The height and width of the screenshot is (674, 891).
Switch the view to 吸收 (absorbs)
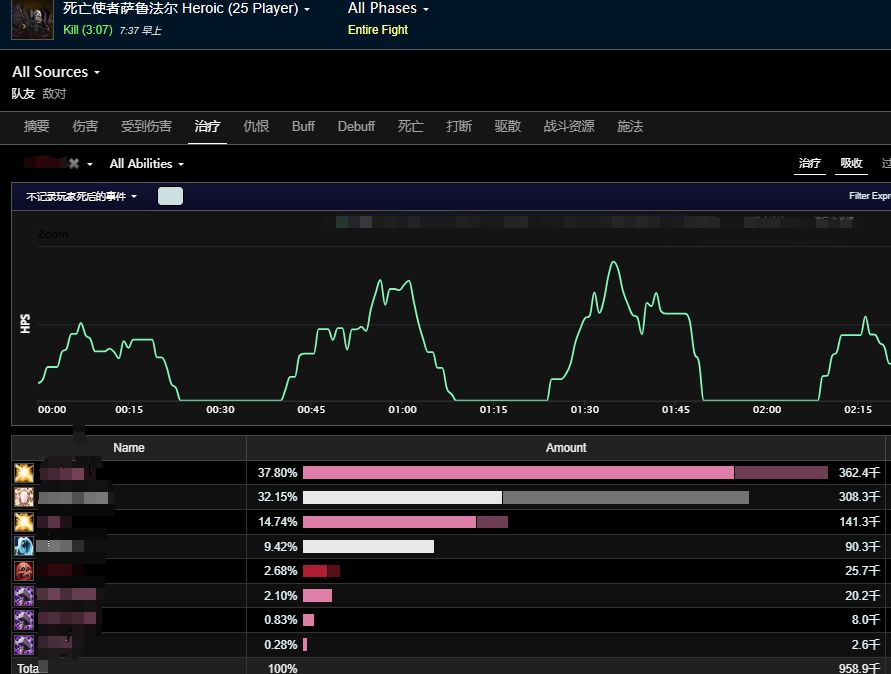[x=851, y=163]
